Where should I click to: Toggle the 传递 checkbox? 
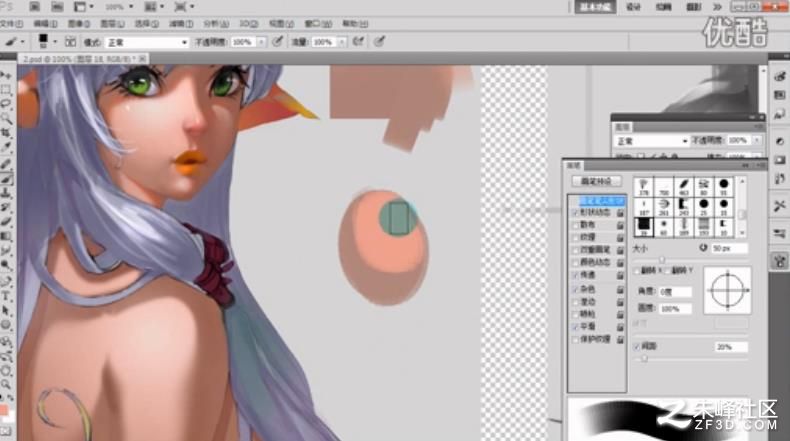tap(575, 275)
